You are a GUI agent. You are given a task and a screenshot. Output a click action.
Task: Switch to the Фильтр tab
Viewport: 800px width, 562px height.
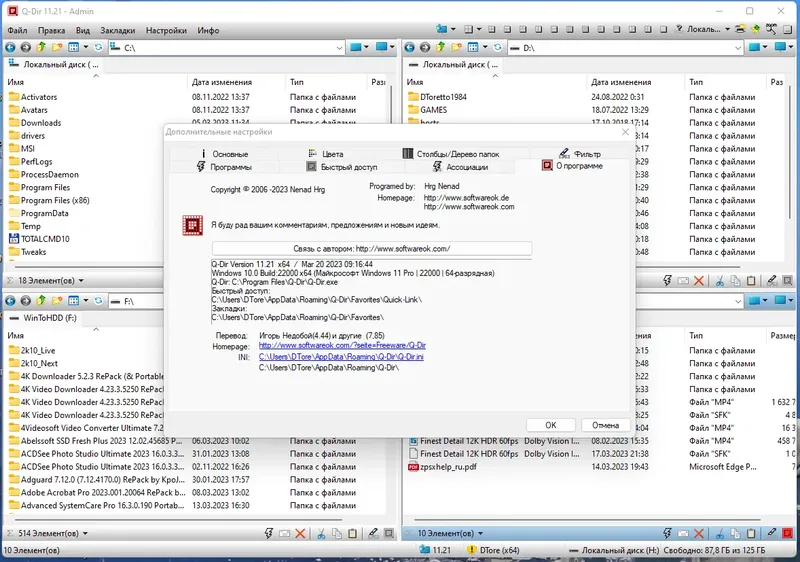[580, 154]
